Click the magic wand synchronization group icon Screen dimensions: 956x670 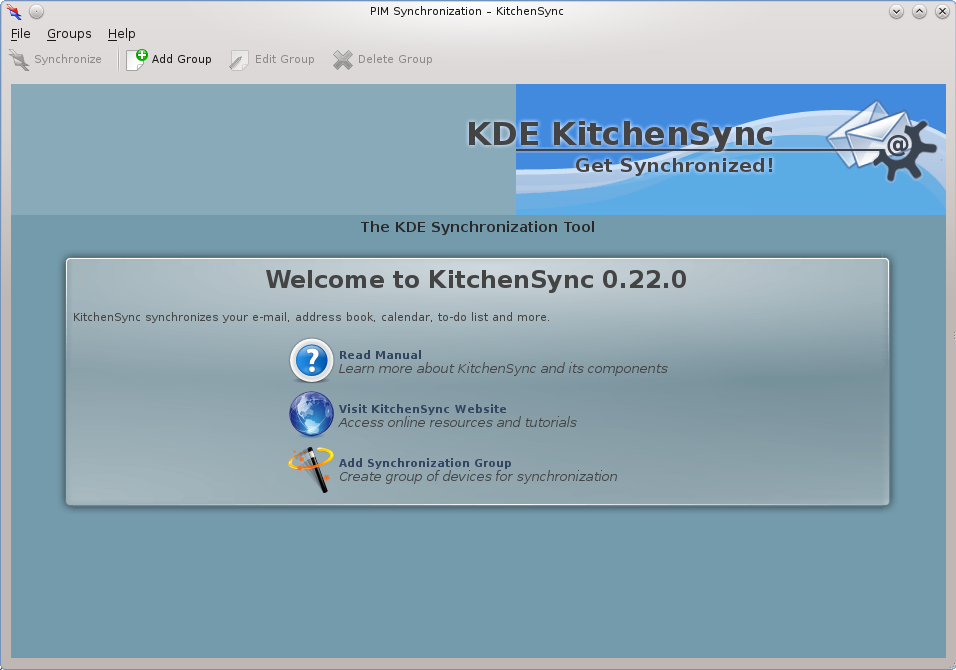pyautogui.click(x=311, y=469)
